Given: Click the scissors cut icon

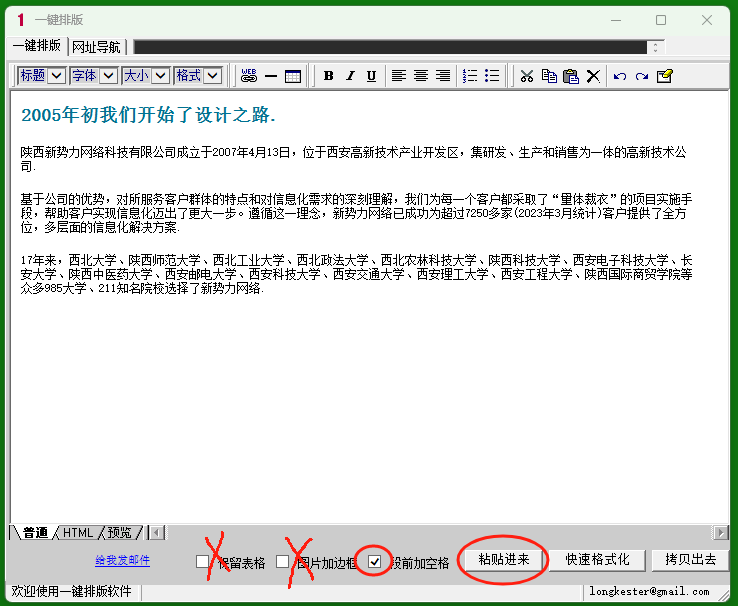Looking at the screenshot, I should [x=527, y=76].
